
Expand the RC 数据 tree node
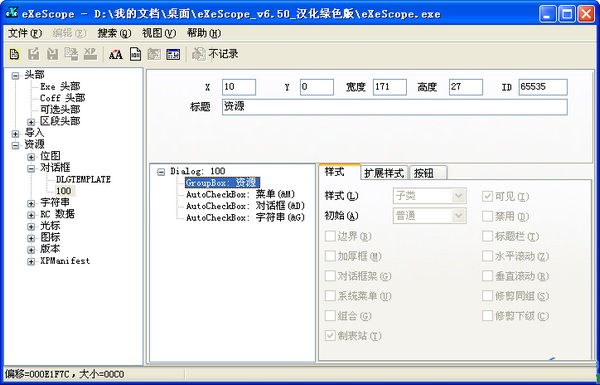(31, 215)
